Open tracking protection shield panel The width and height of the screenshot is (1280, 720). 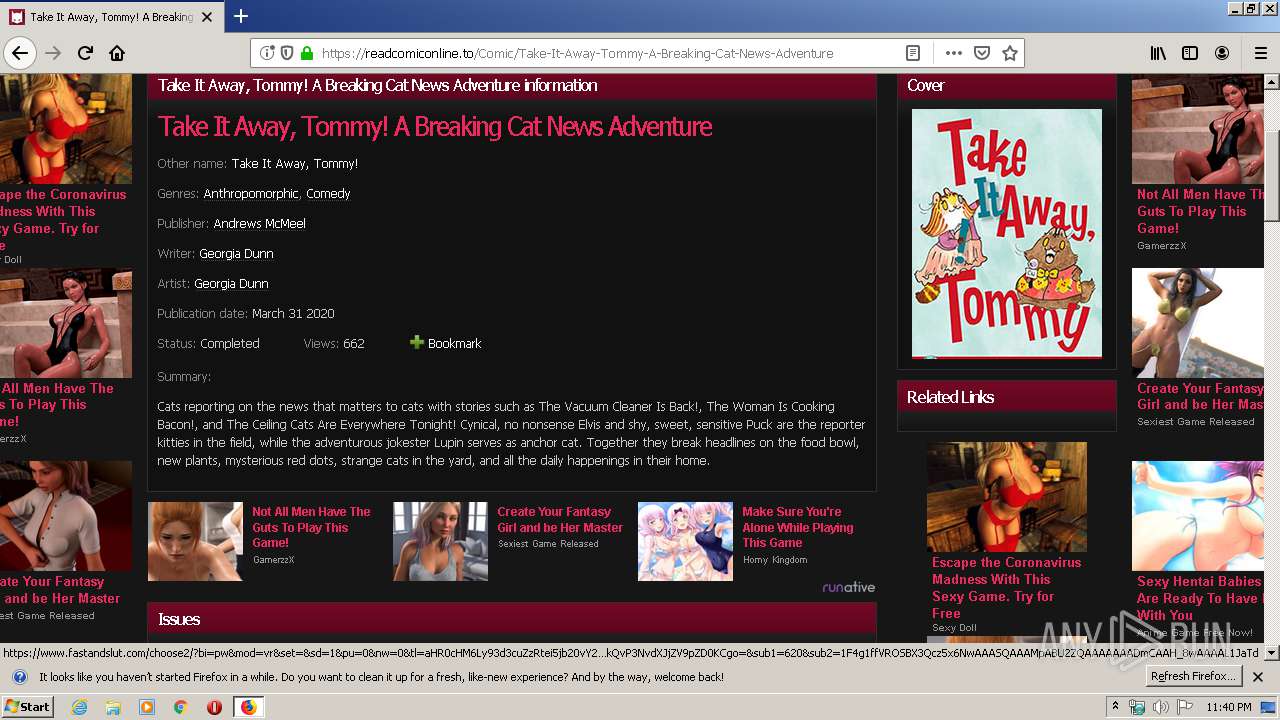coord(287,53)
